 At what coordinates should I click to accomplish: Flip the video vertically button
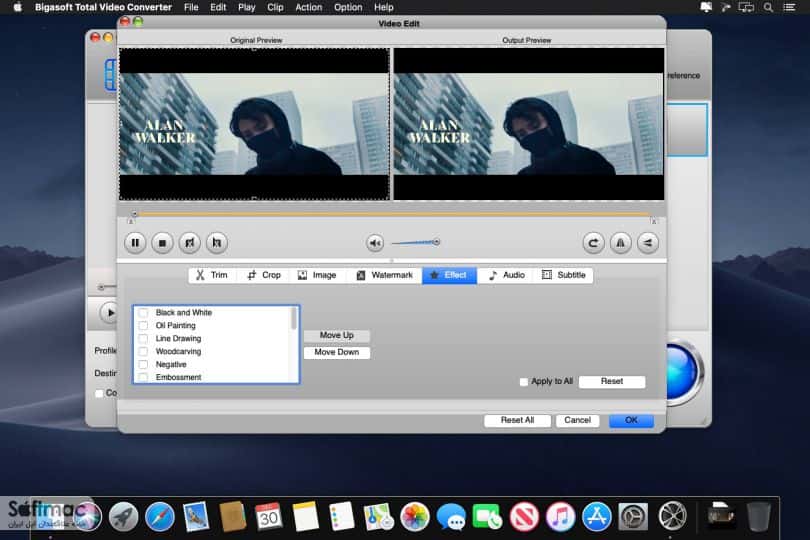point(648,243)
